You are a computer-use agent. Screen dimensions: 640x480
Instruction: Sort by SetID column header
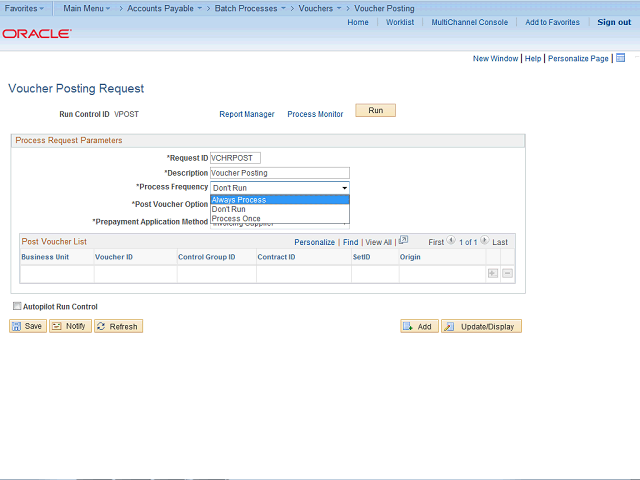pyautogui.click(x=361, y=257)
